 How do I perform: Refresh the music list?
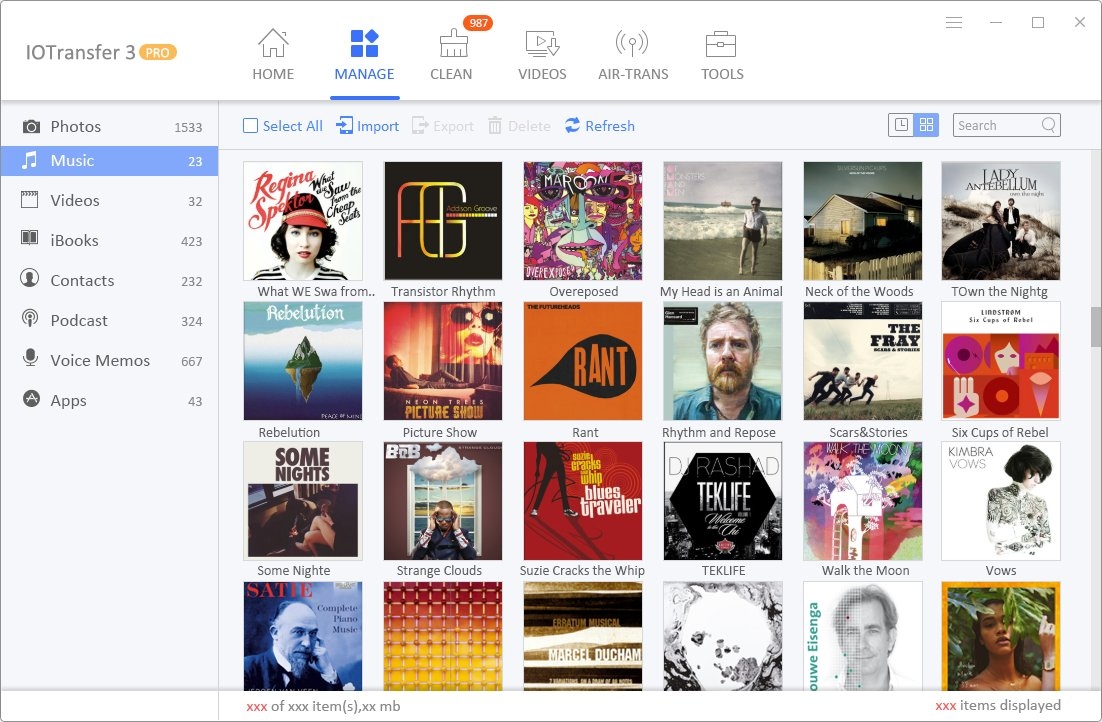pos(600,126)
